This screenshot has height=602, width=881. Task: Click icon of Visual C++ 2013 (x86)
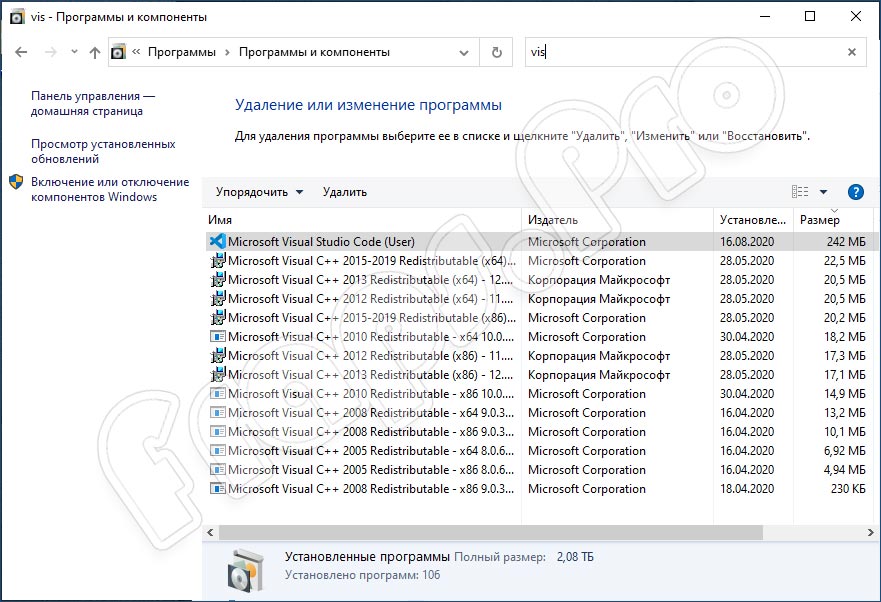point(217,374)
